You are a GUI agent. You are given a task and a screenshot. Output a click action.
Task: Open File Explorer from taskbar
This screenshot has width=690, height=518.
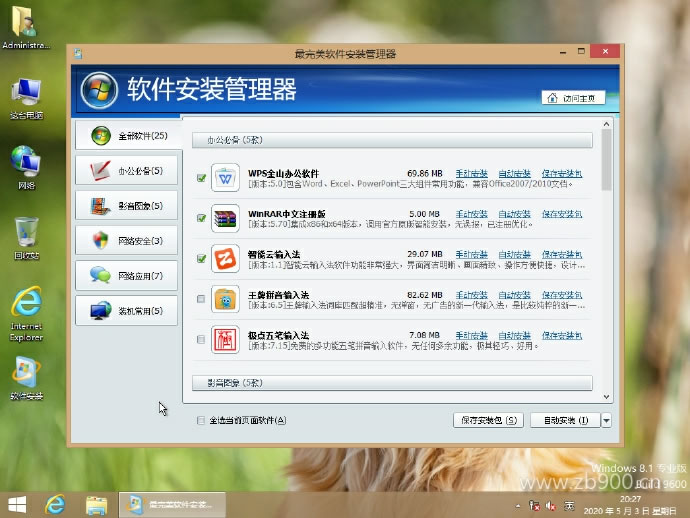coord(96,505)
